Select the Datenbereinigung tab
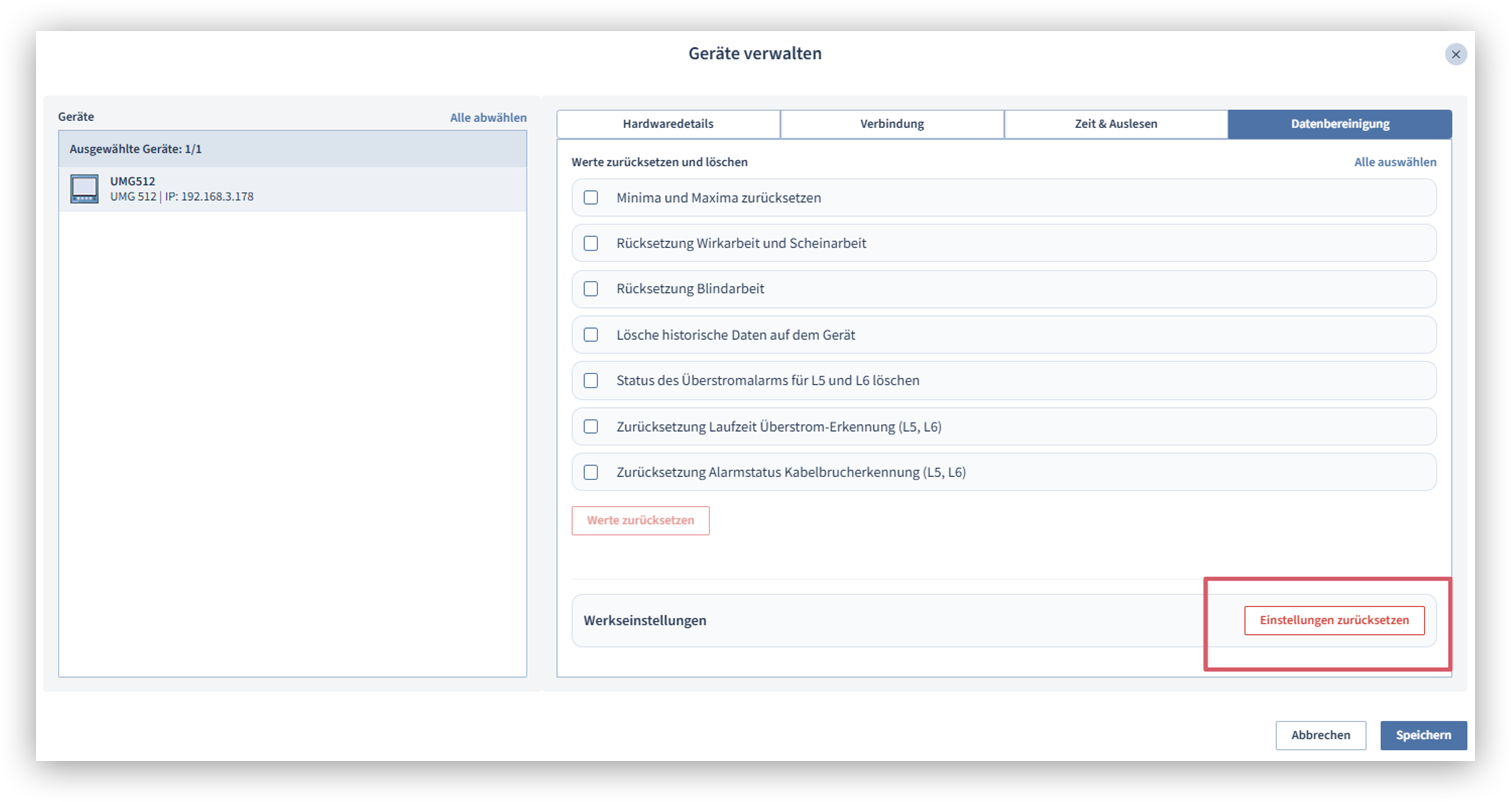Screen dimensions: 1511x802 (1340, 124)
